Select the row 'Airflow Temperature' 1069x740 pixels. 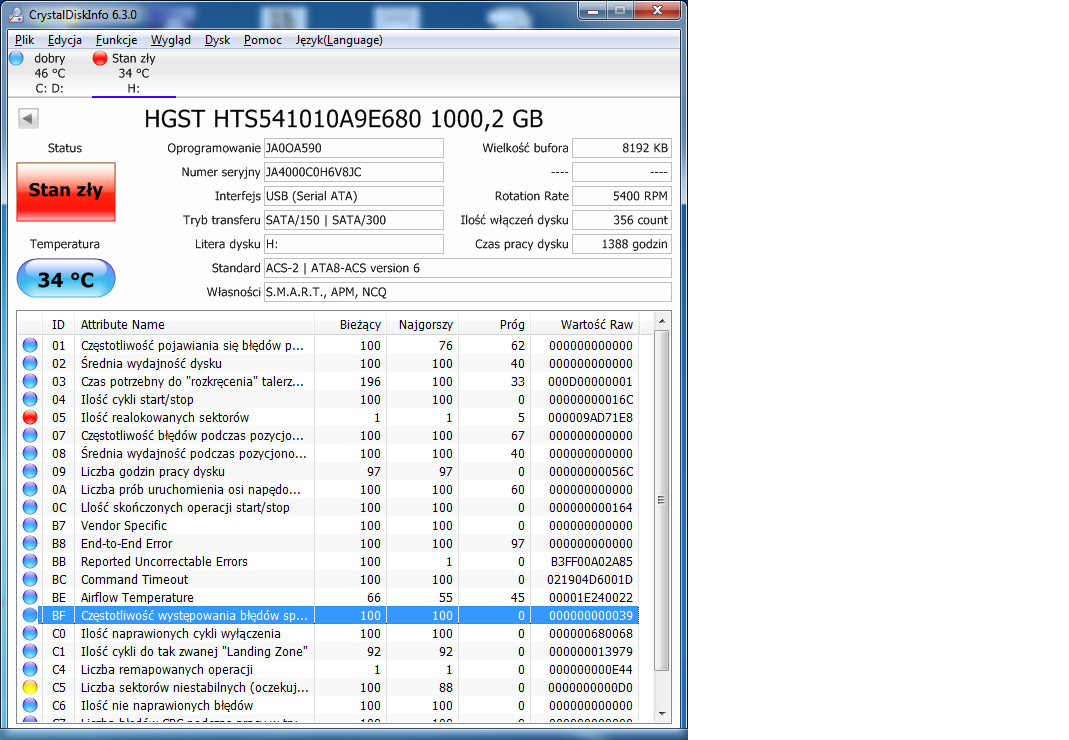coord(328,597)
